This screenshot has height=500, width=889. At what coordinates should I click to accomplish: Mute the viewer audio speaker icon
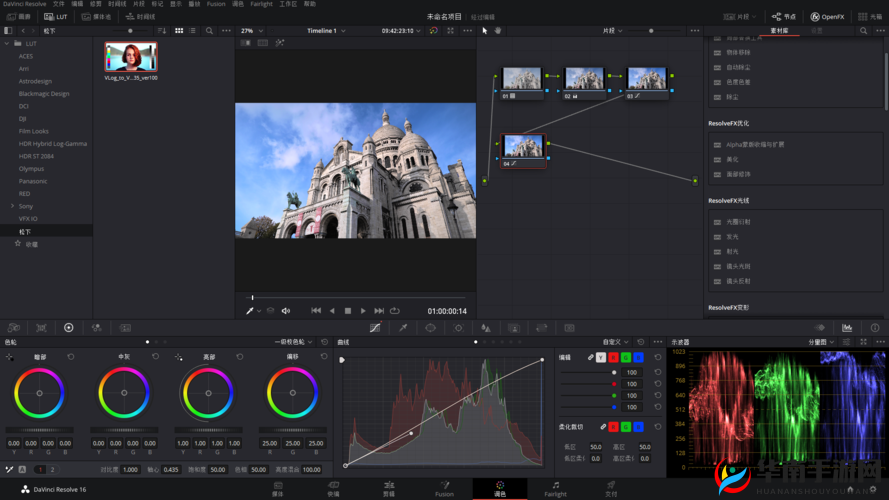285,311
